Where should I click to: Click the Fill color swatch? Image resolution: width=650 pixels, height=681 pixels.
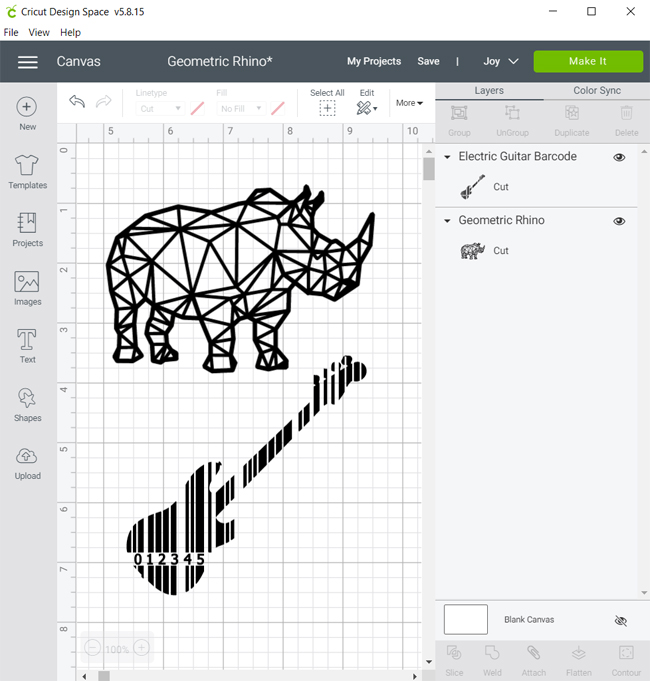[278, 109]
